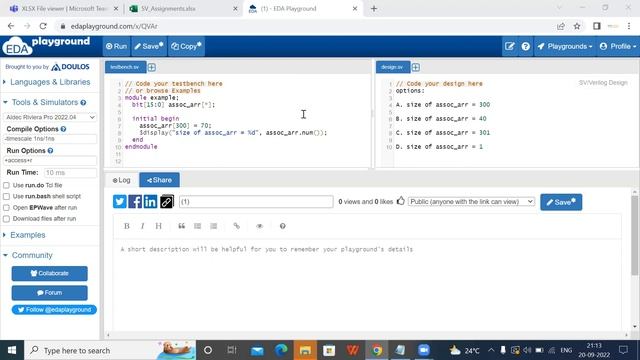Enable Use run.do Tcl file checkbox
Image resolution: width=640 pixels, height=360 pixels.
(7, 185)
